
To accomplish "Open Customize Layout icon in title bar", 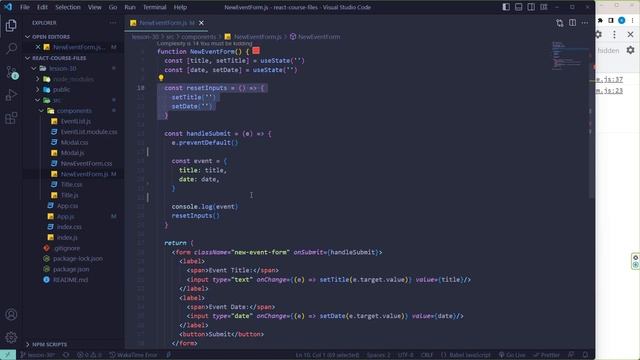I will 544,7.
